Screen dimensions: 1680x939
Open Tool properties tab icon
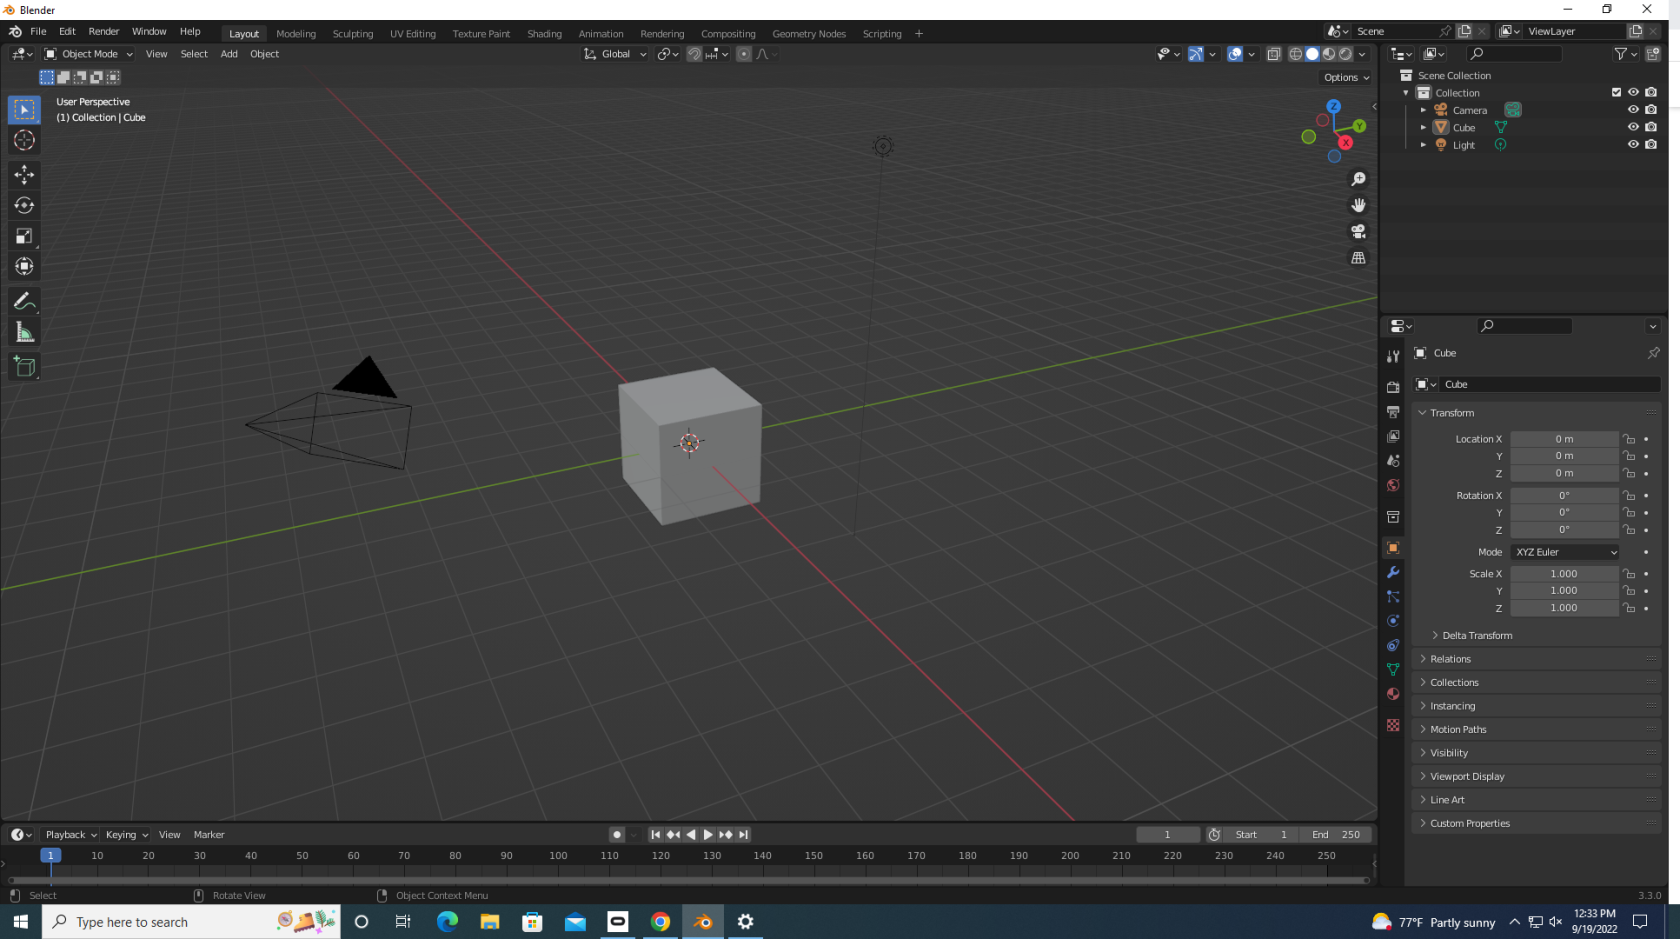pyautogui.click(x=1393, y=356)
